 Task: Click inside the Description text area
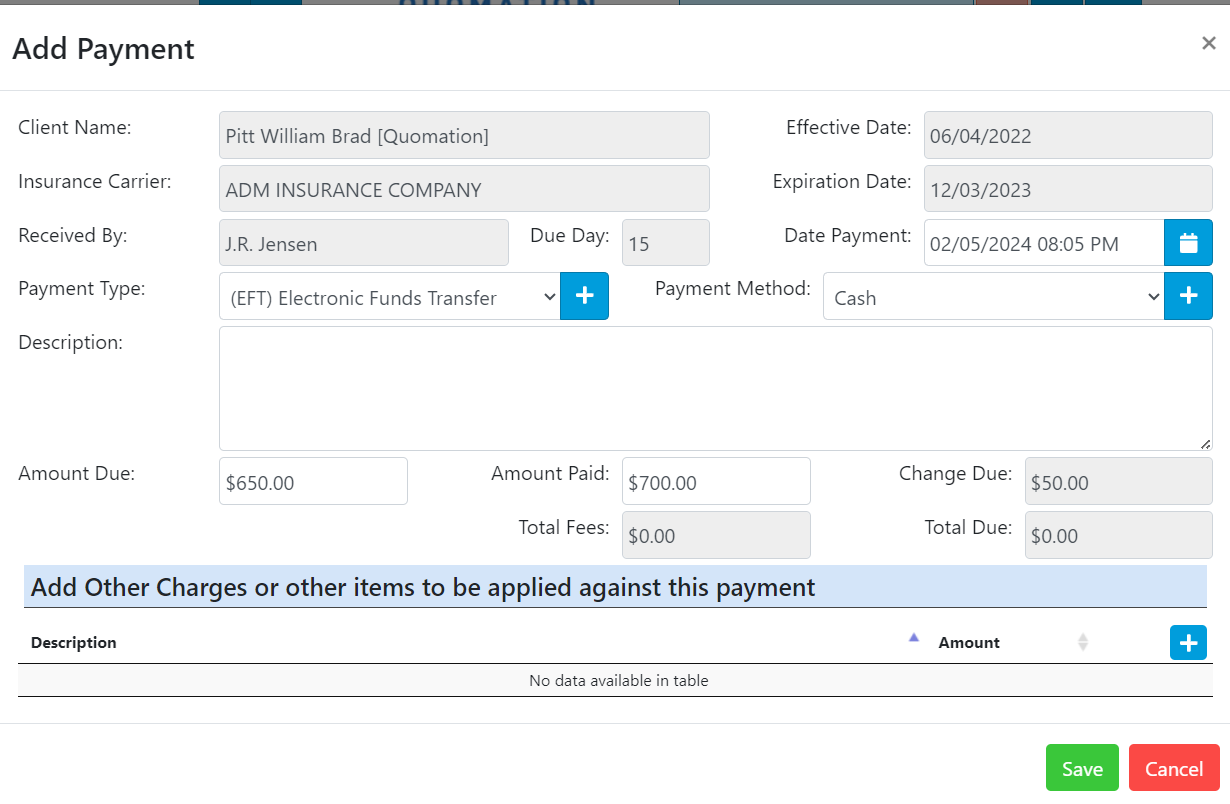coord(716,388)
